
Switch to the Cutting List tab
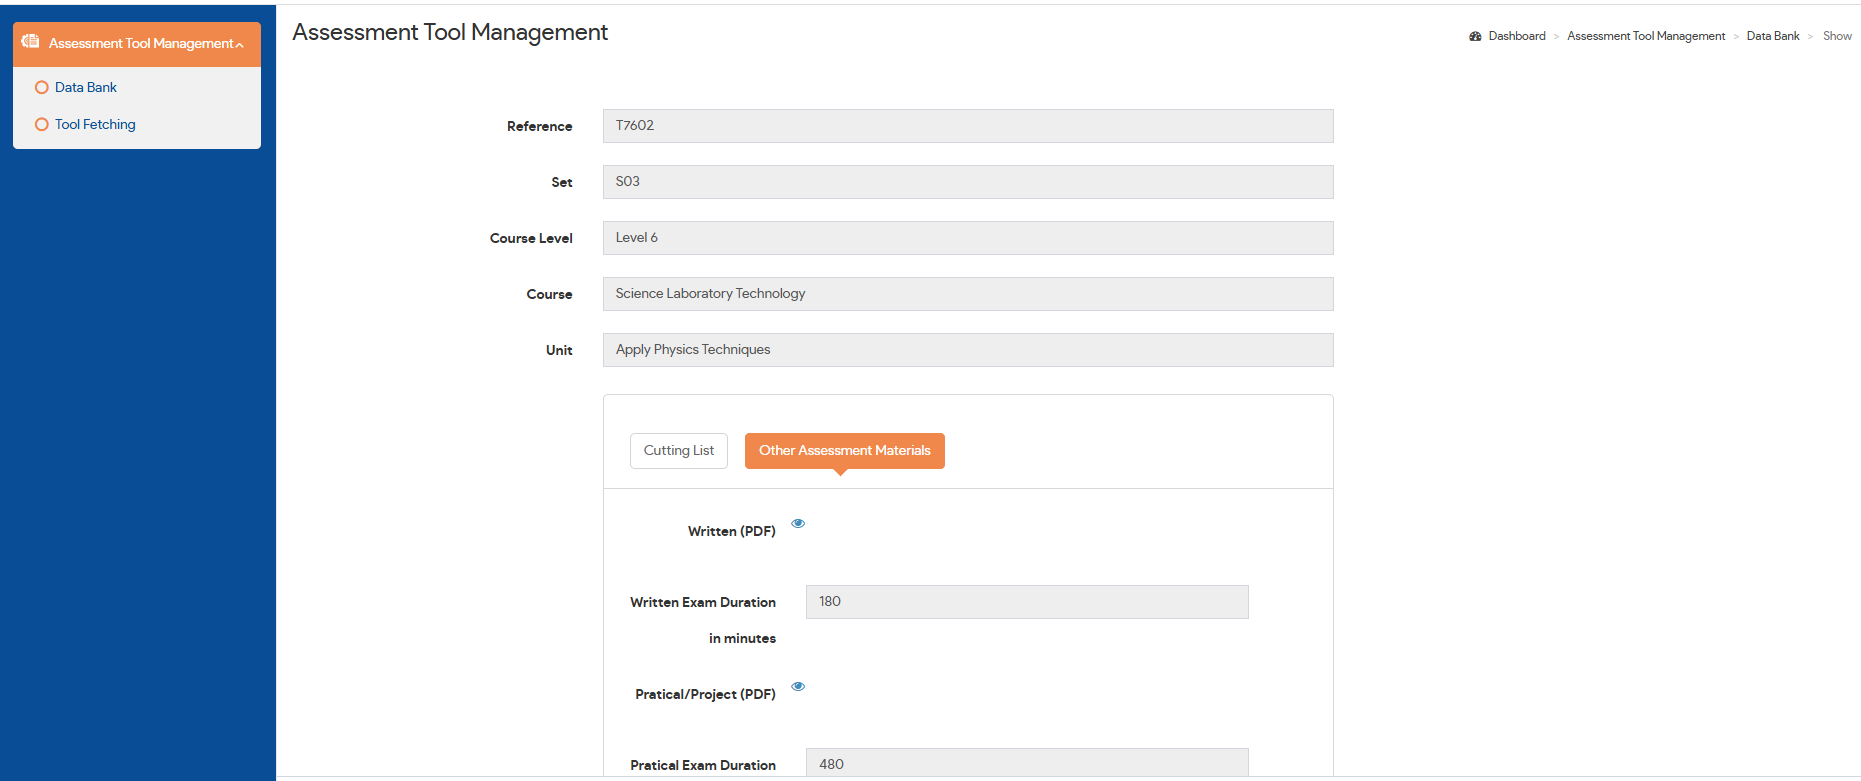tap(679, 451)
